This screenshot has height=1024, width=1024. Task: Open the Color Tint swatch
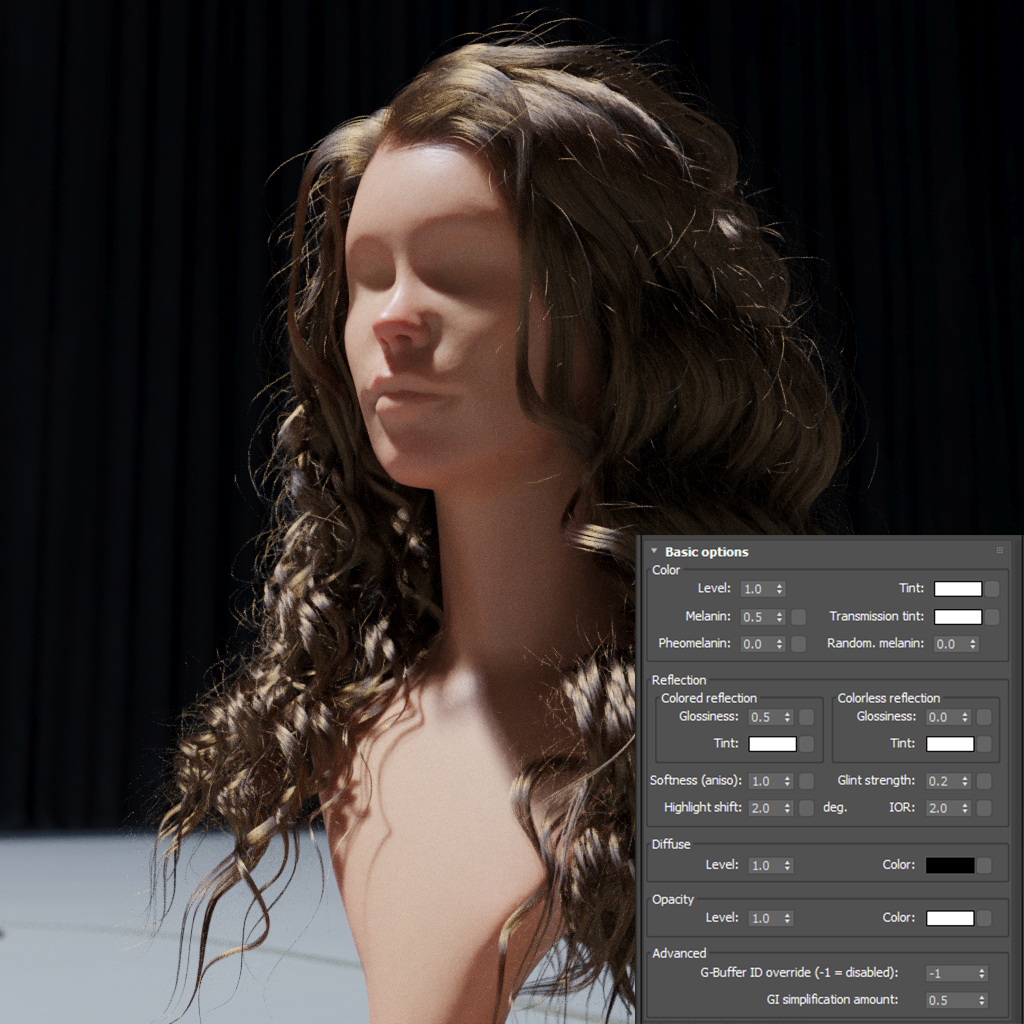(957, 588)
